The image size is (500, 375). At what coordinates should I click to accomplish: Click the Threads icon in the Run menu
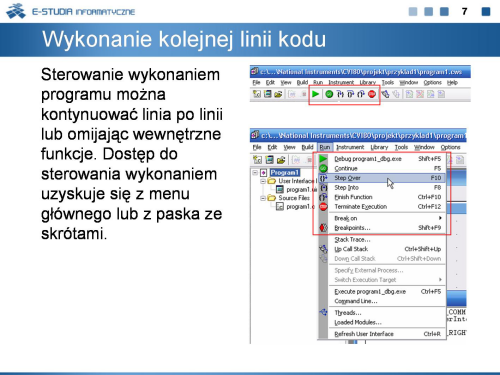point(323,312)
